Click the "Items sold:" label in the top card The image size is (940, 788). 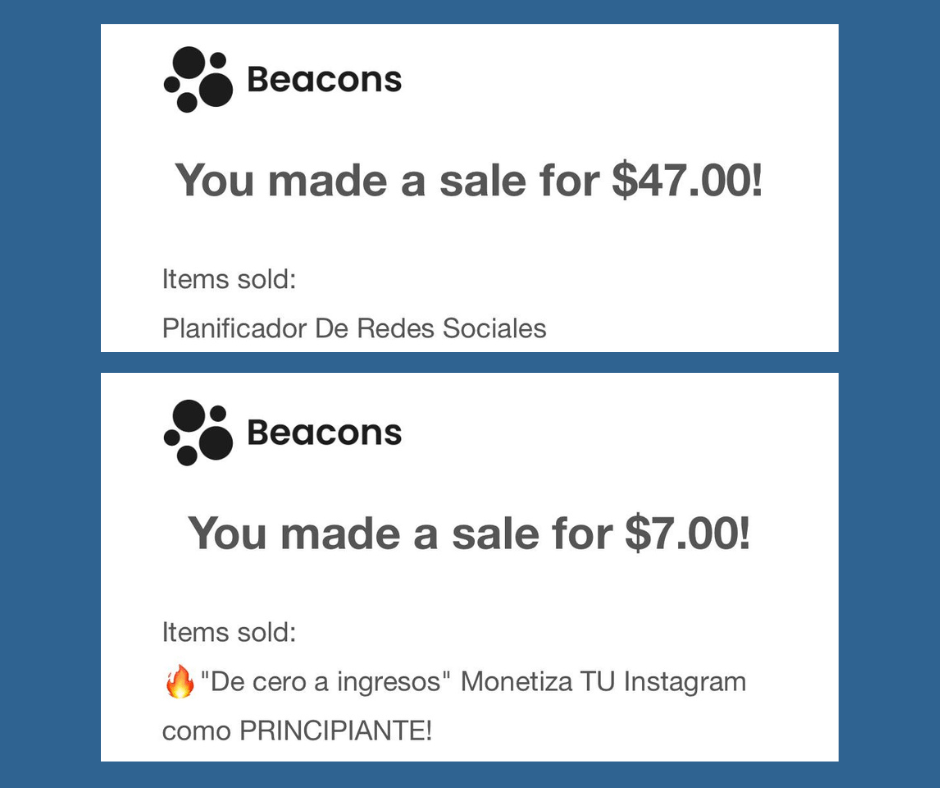(x=229, y=279)
